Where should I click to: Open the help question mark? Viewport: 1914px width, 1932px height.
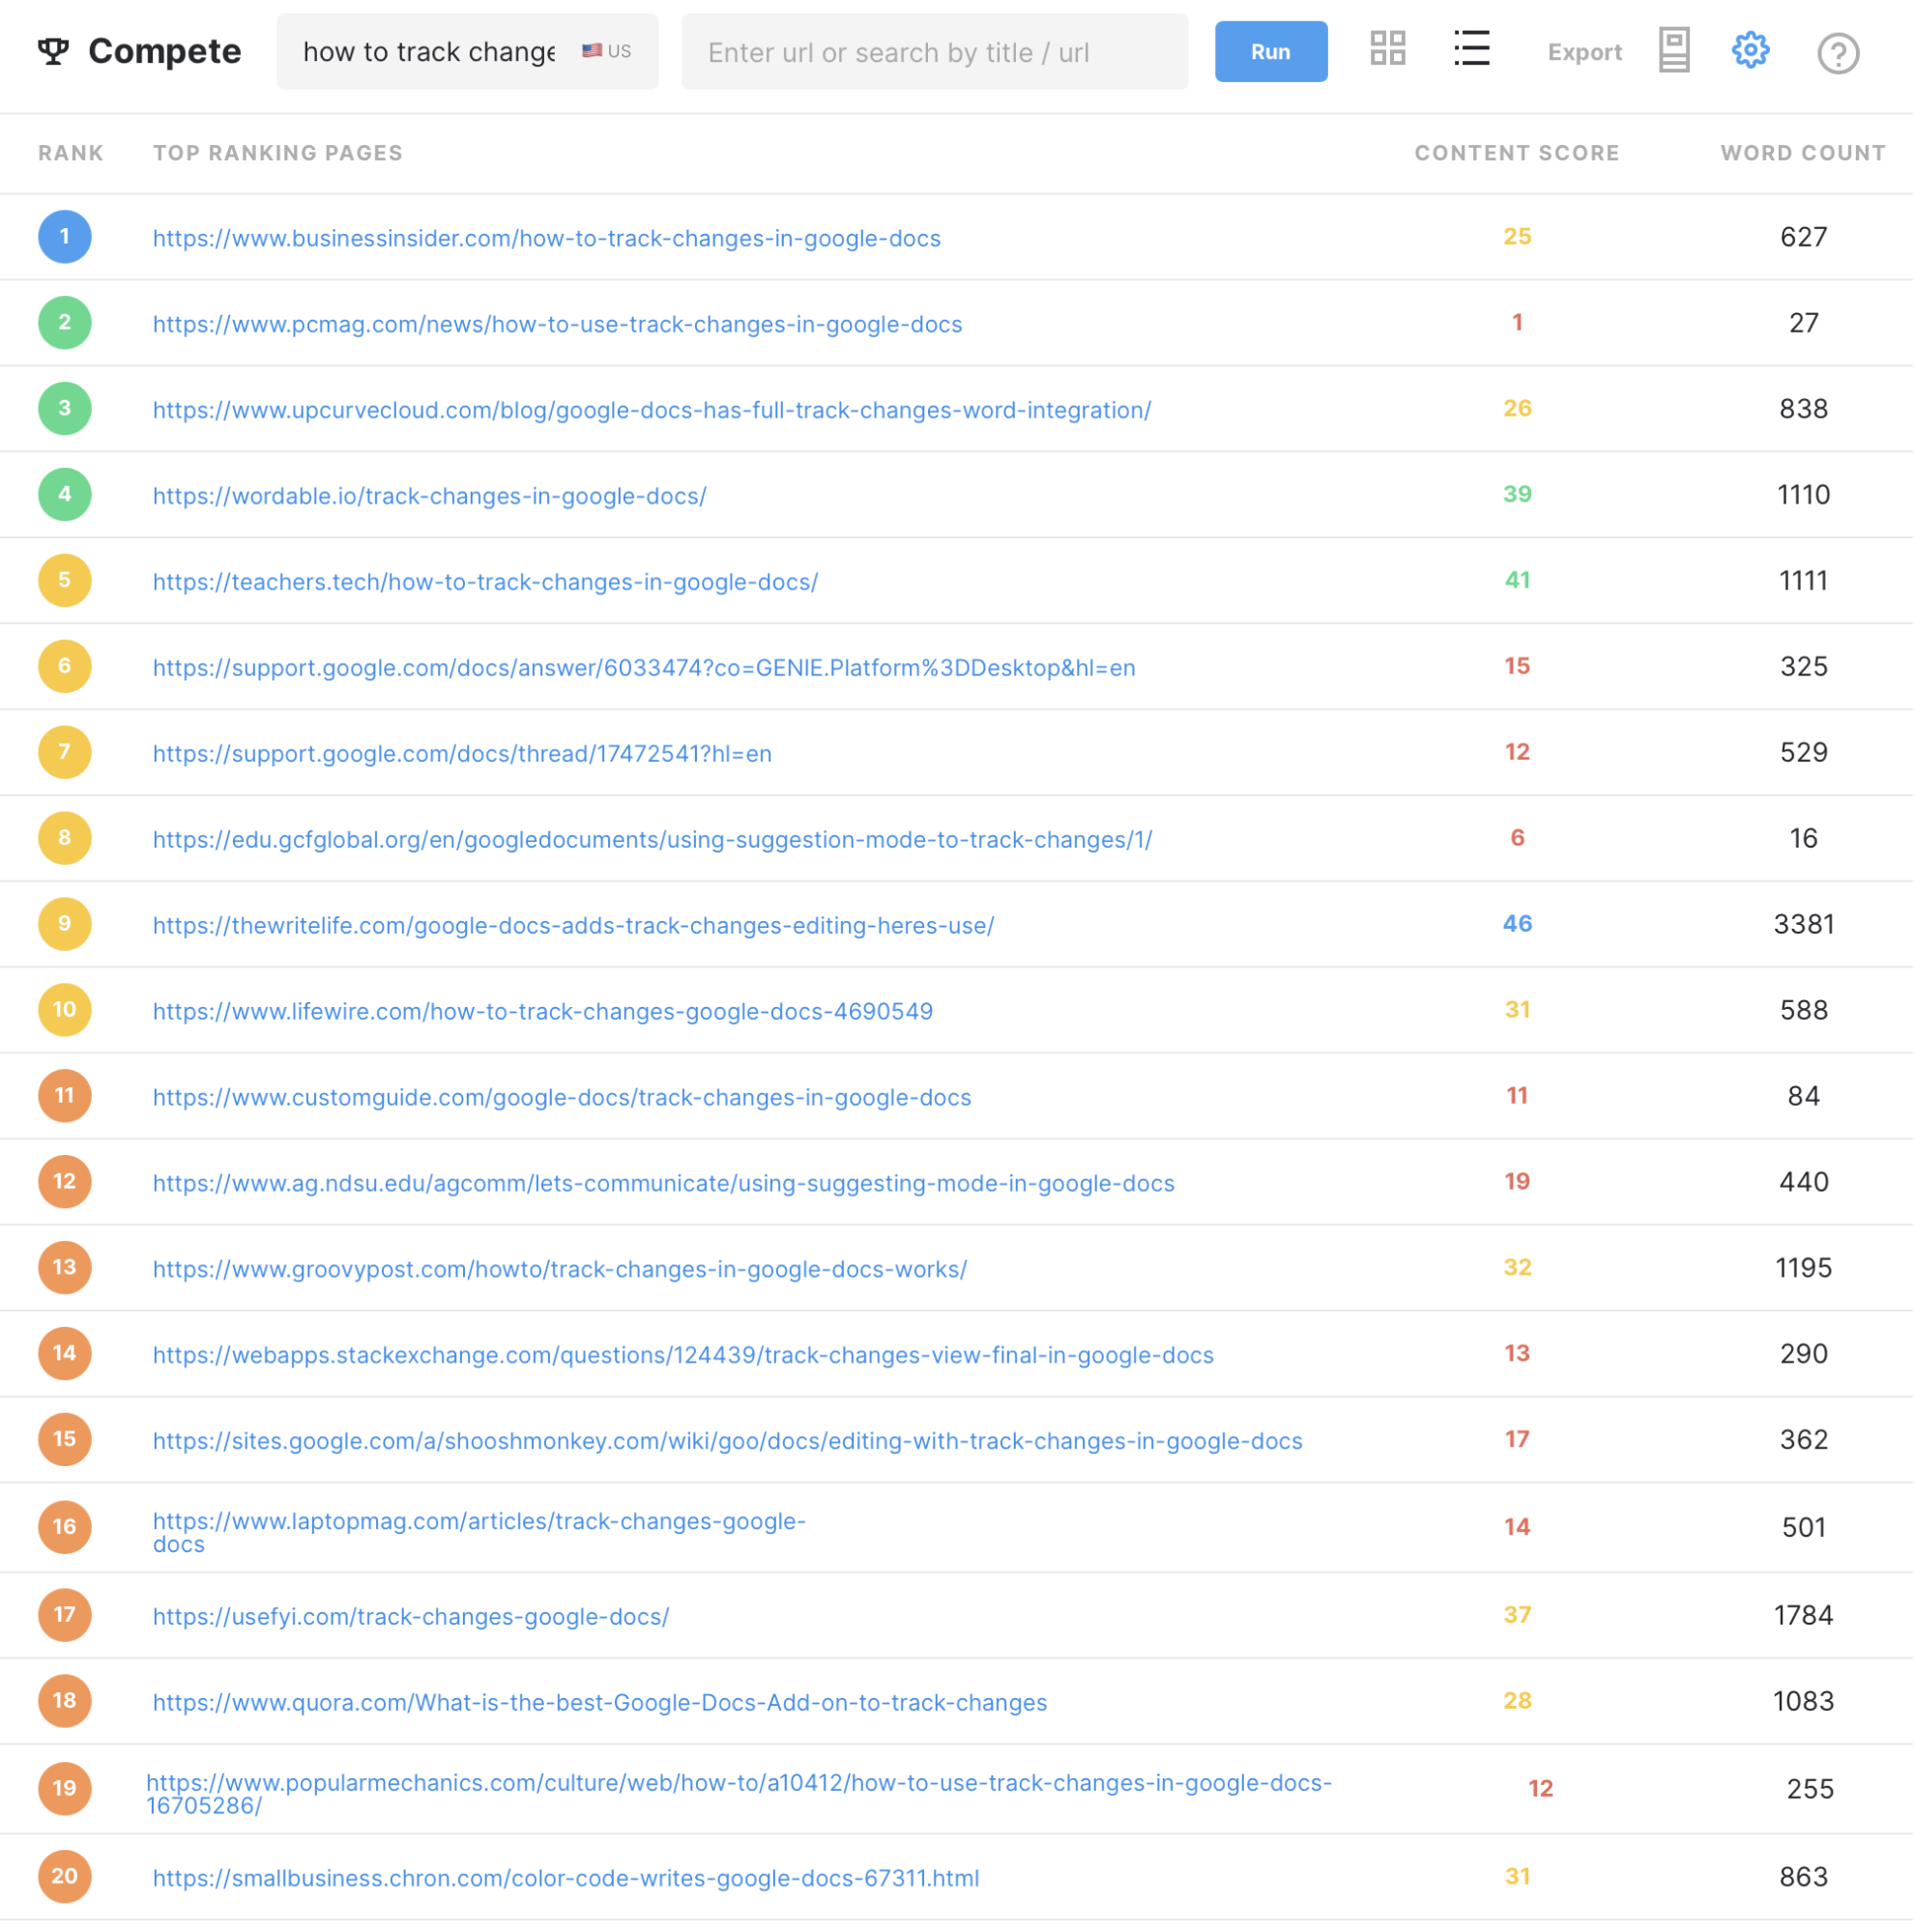point(1837,51)
